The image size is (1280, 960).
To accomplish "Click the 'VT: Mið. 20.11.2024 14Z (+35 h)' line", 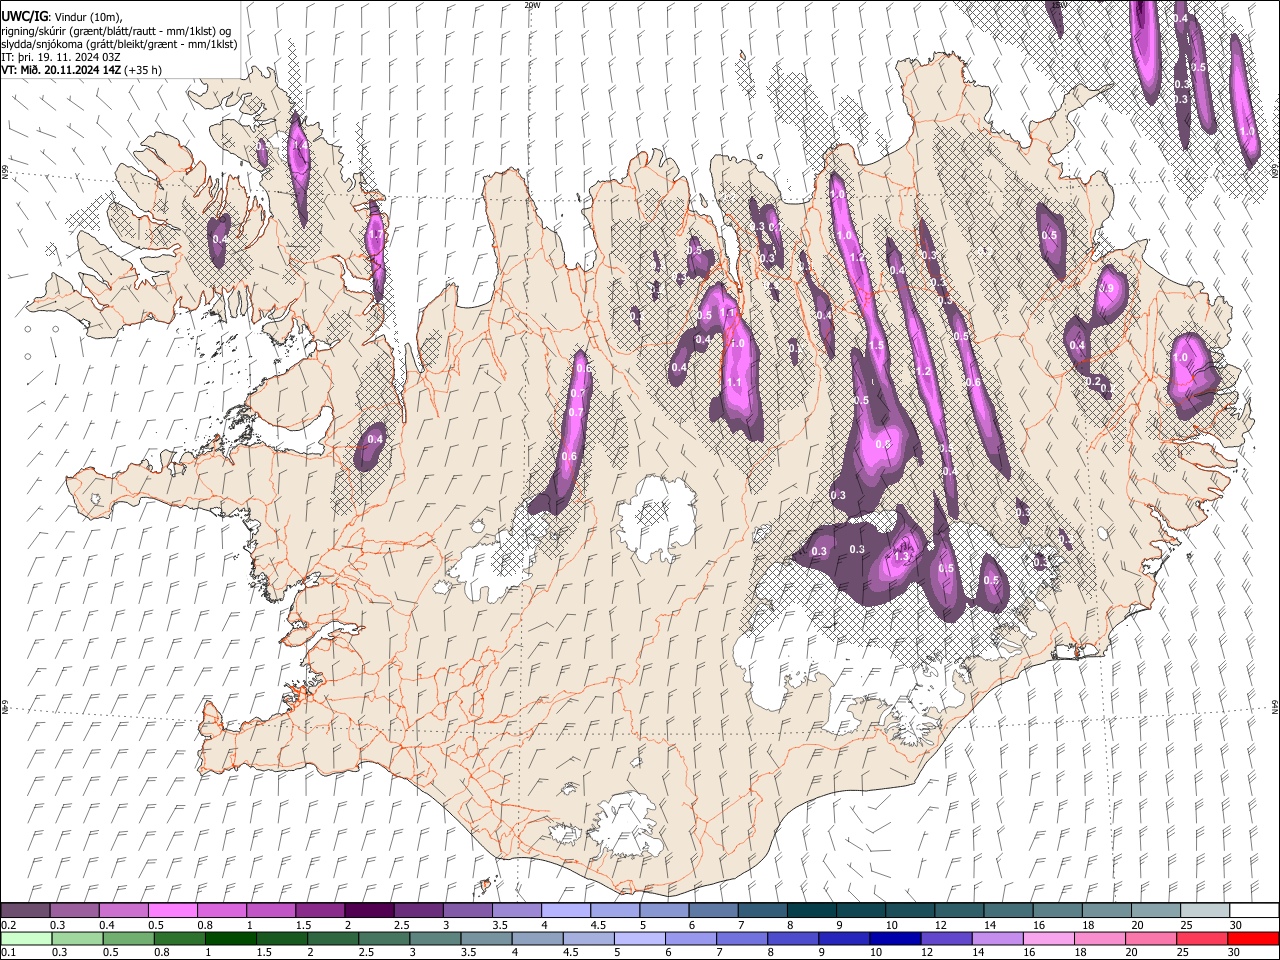I will pos(82,70).
